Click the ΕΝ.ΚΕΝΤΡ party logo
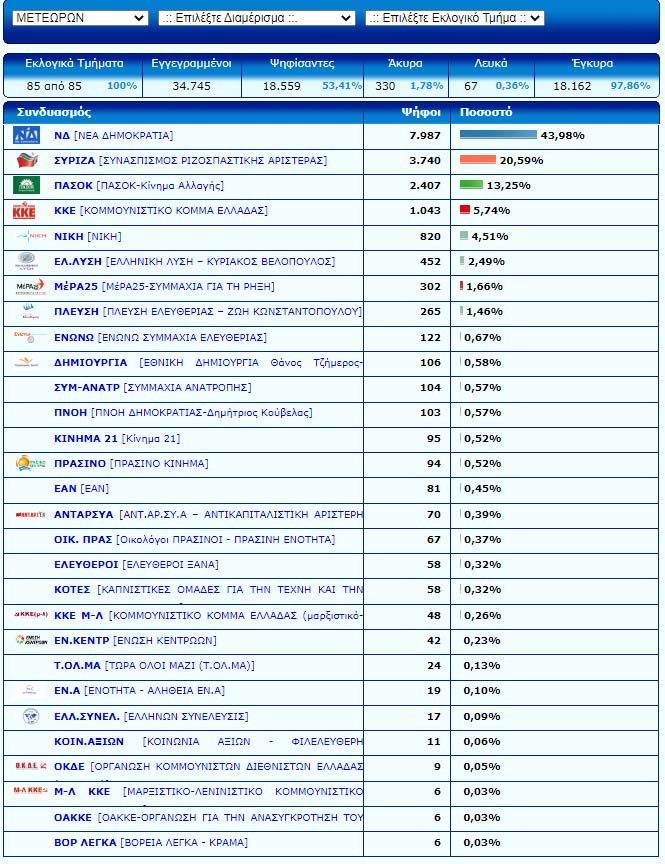The width and height of the screenshot is (665, 864). tap(31, 640)
